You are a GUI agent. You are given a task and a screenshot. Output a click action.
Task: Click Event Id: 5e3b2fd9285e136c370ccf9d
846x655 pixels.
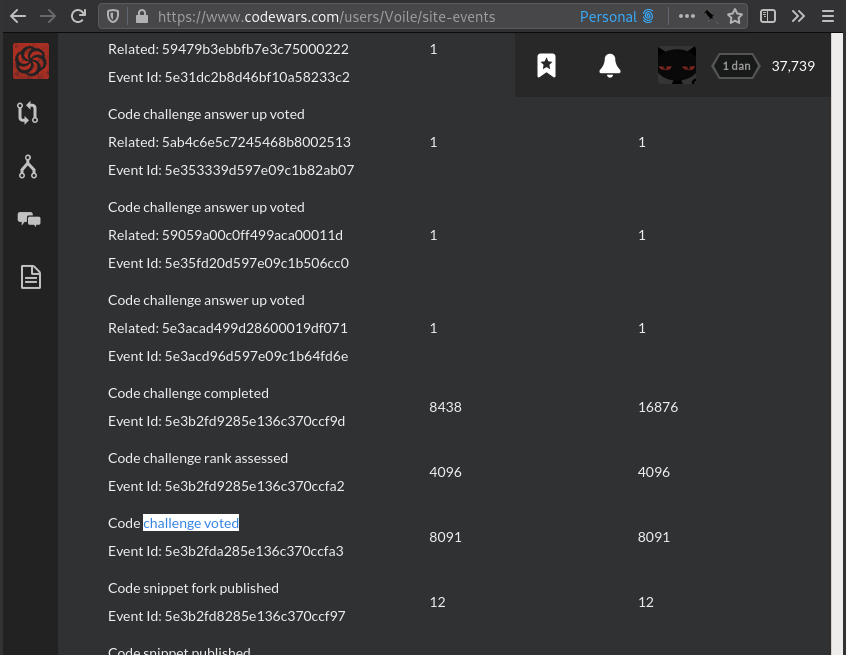pyautogui.click(x=227, y=421)
